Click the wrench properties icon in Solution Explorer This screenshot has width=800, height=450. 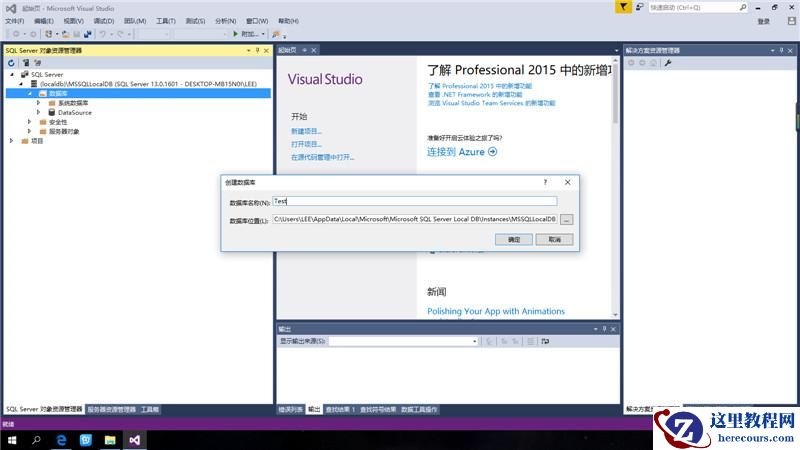[x=667, y=63]
